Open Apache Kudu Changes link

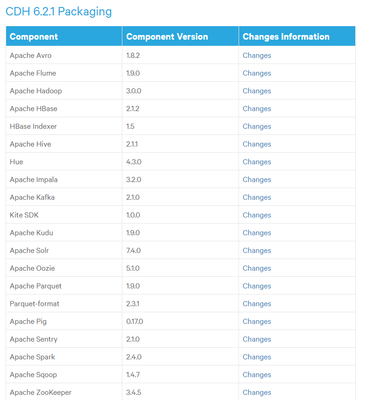point(257,233)
